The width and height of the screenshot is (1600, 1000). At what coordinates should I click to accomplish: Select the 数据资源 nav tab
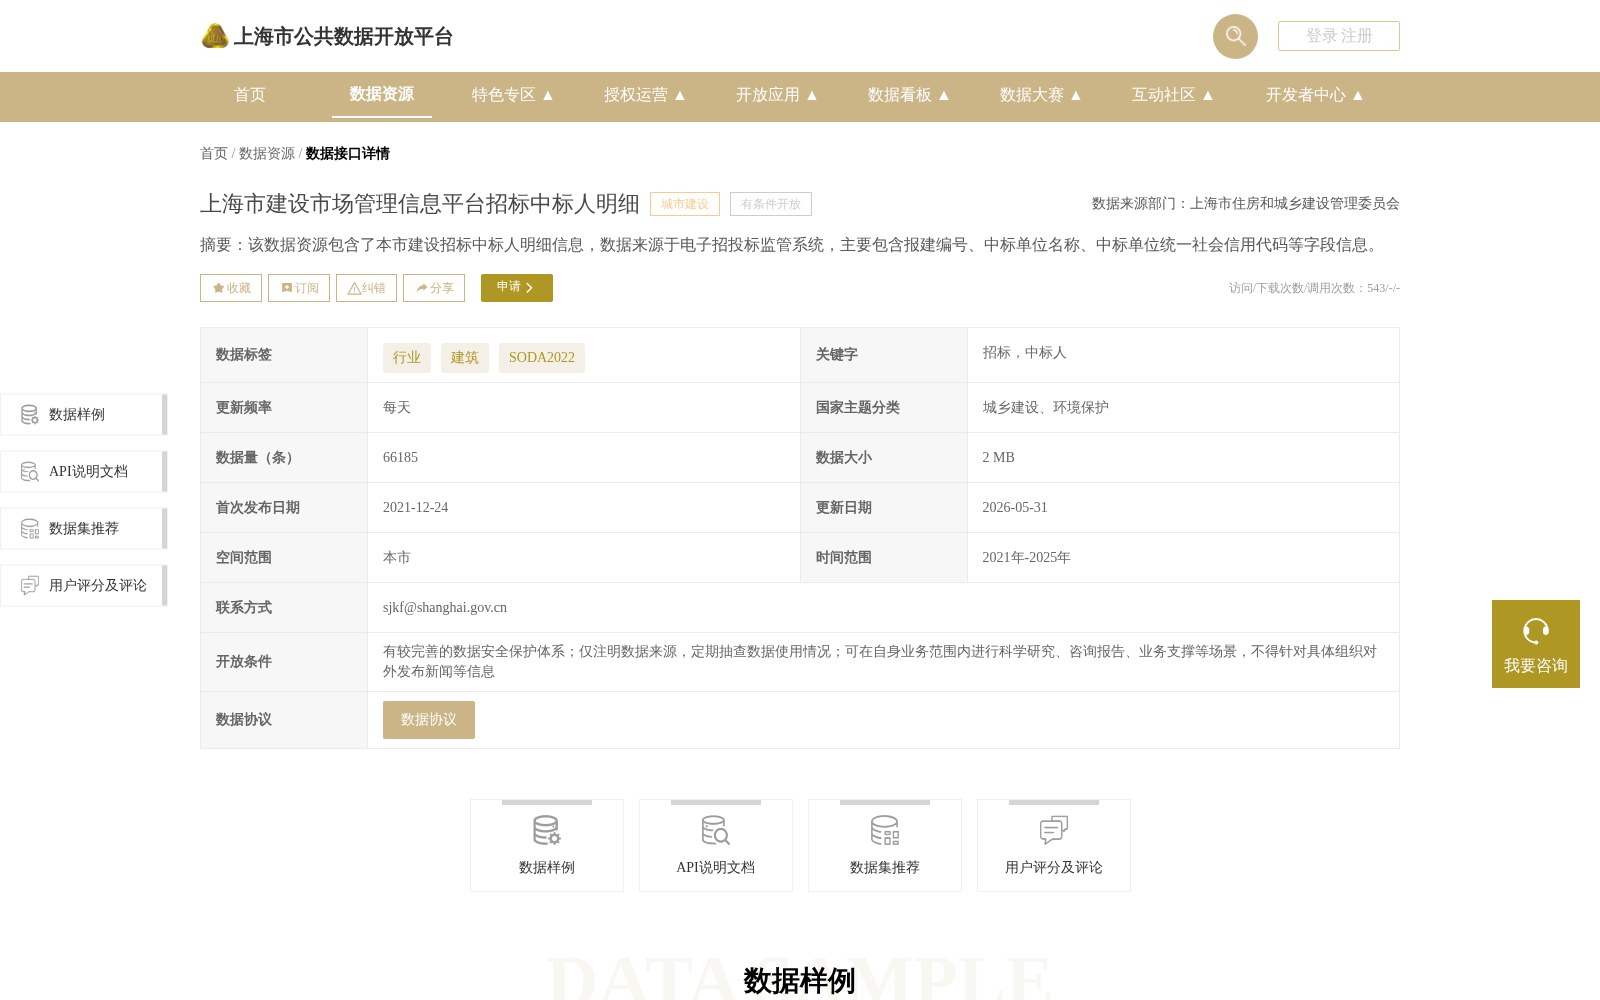coord(382,94)
